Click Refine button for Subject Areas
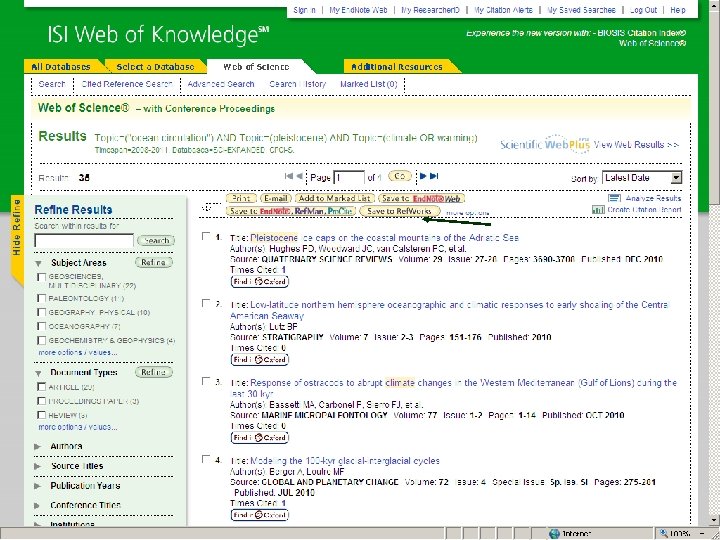Screen dimensions: 720x540 click(154, 263)
